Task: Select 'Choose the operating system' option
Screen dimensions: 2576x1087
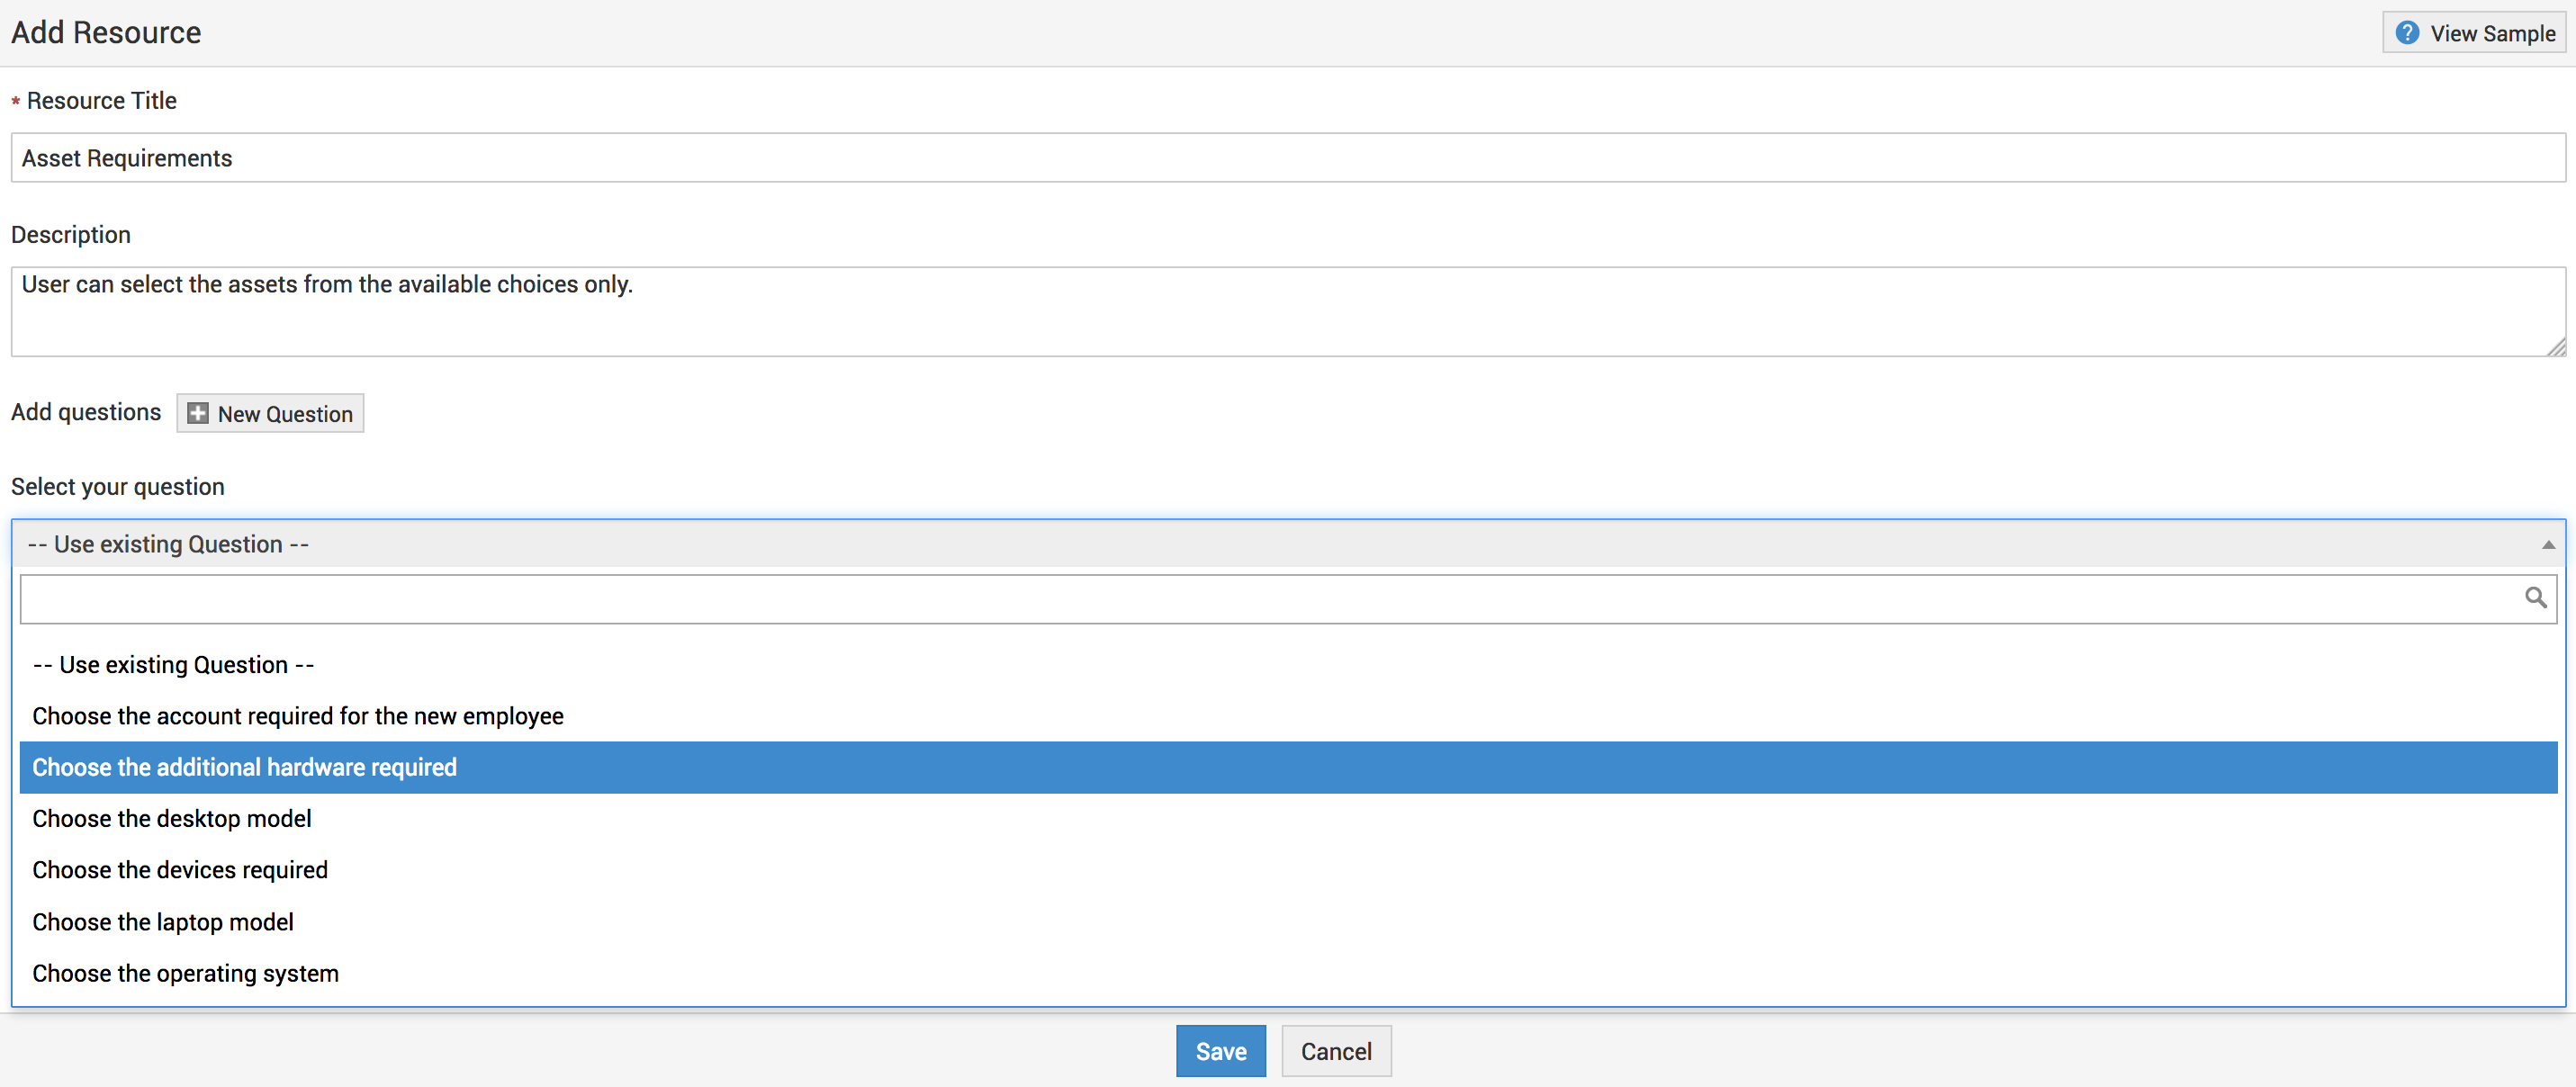Action: (186, 973)
